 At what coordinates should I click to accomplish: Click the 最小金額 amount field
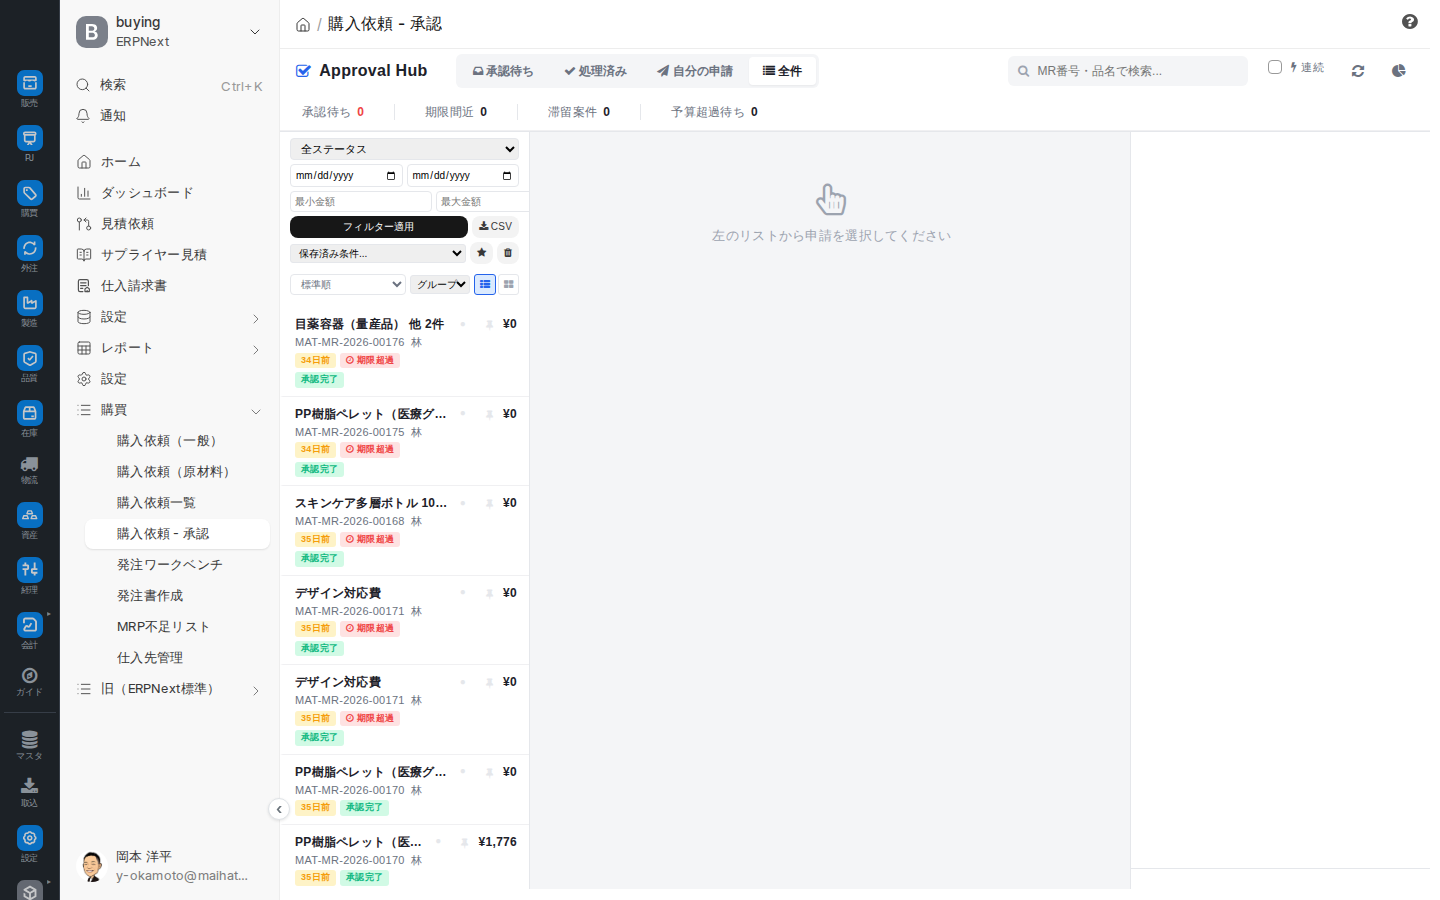tap(360, 202)
